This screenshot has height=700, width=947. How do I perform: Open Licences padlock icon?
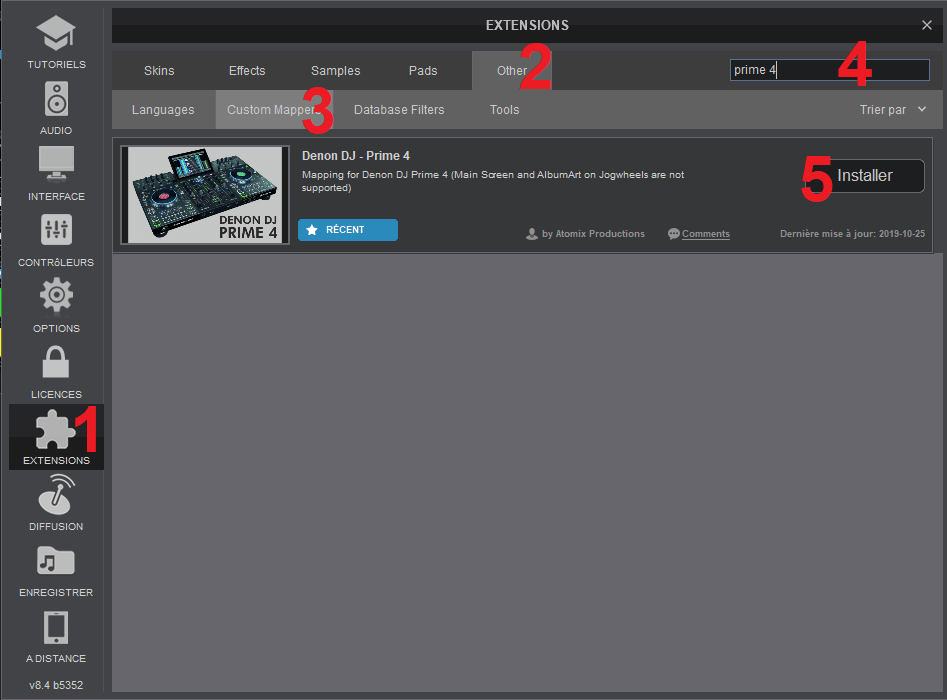pyautogui.click(x=56, y=363)
